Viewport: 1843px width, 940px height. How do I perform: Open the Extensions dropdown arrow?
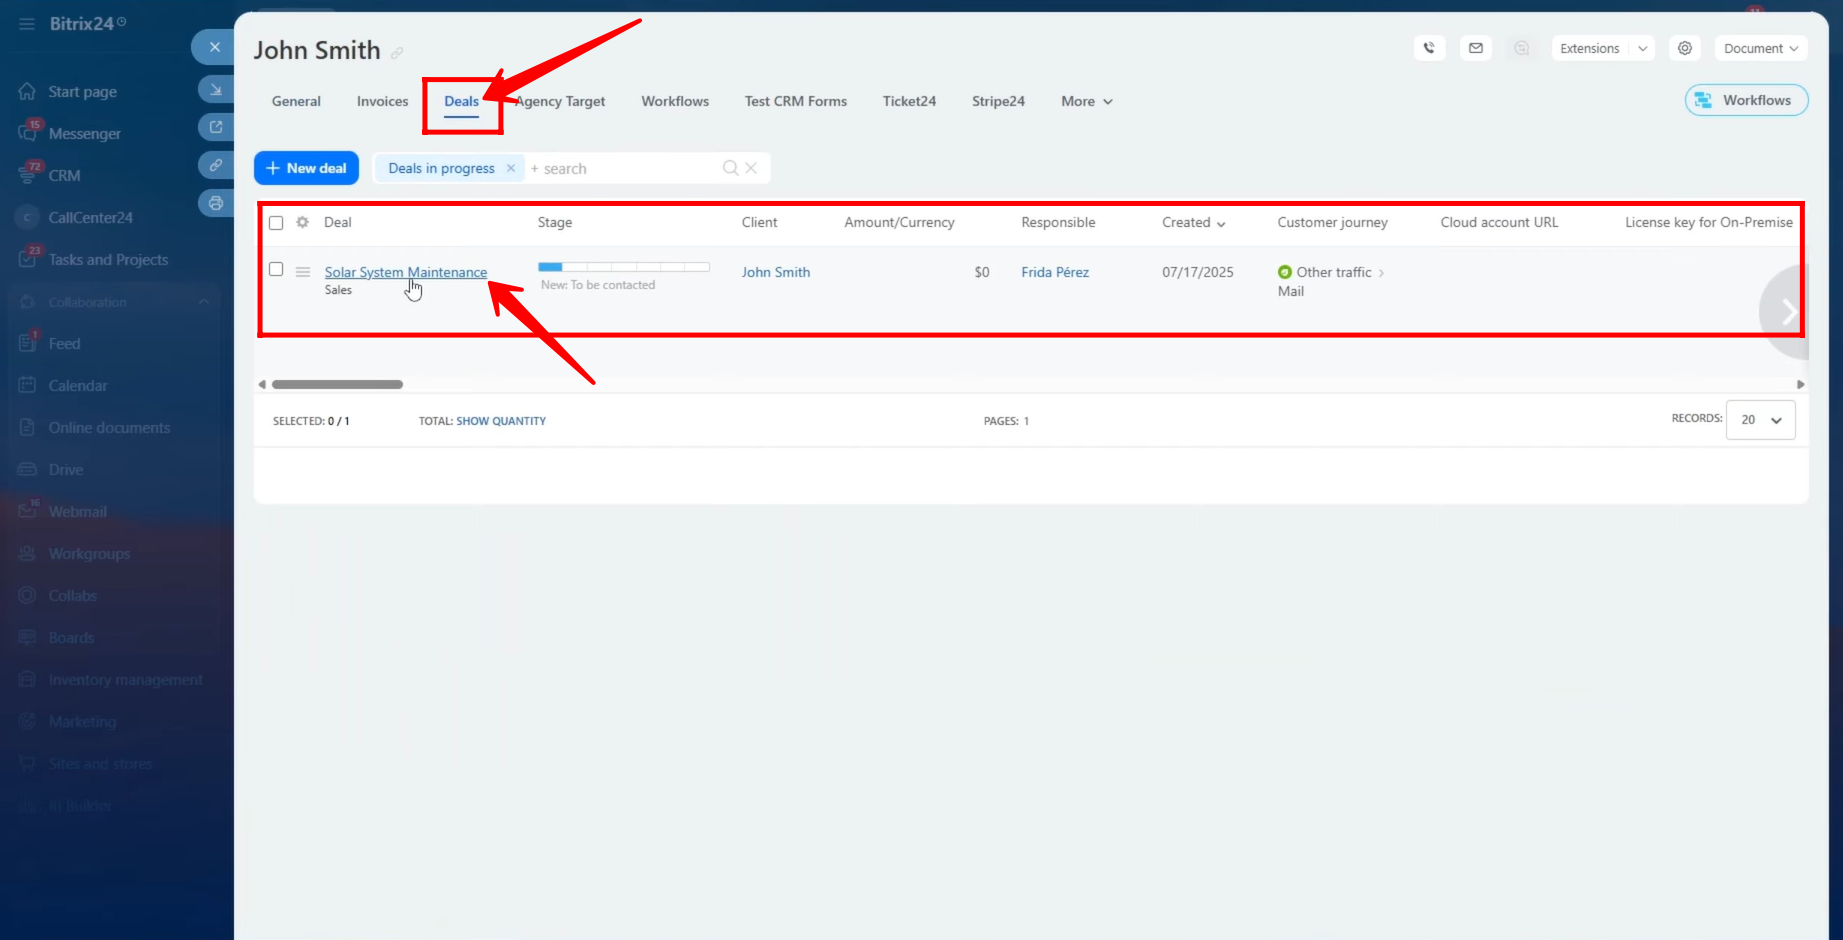[1642, 48]
